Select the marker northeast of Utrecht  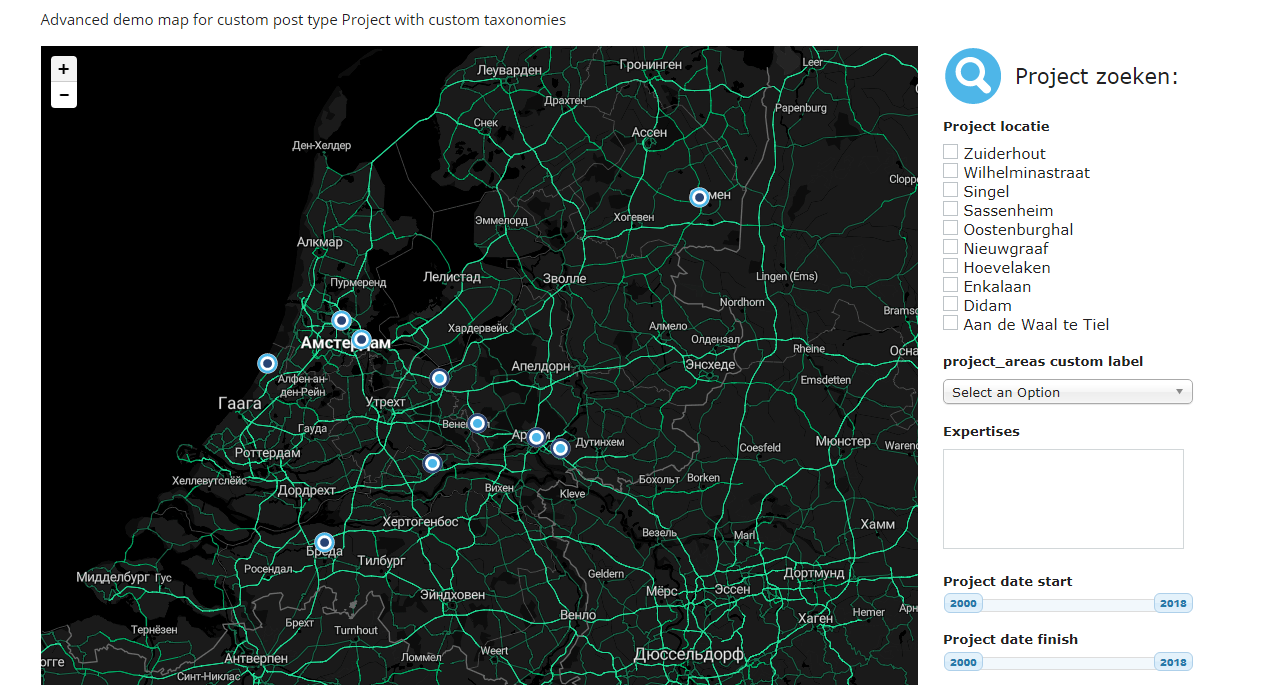[439, 378]
